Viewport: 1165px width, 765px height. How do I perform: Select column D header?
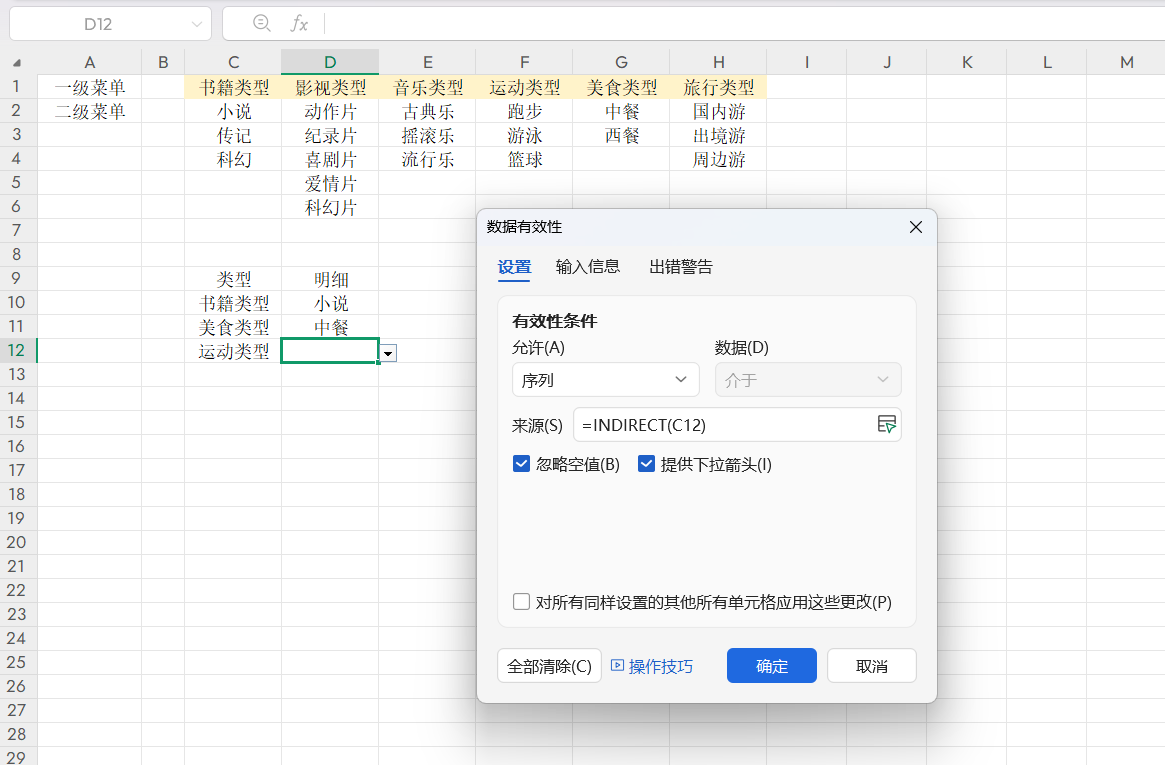tap(330, 62)
